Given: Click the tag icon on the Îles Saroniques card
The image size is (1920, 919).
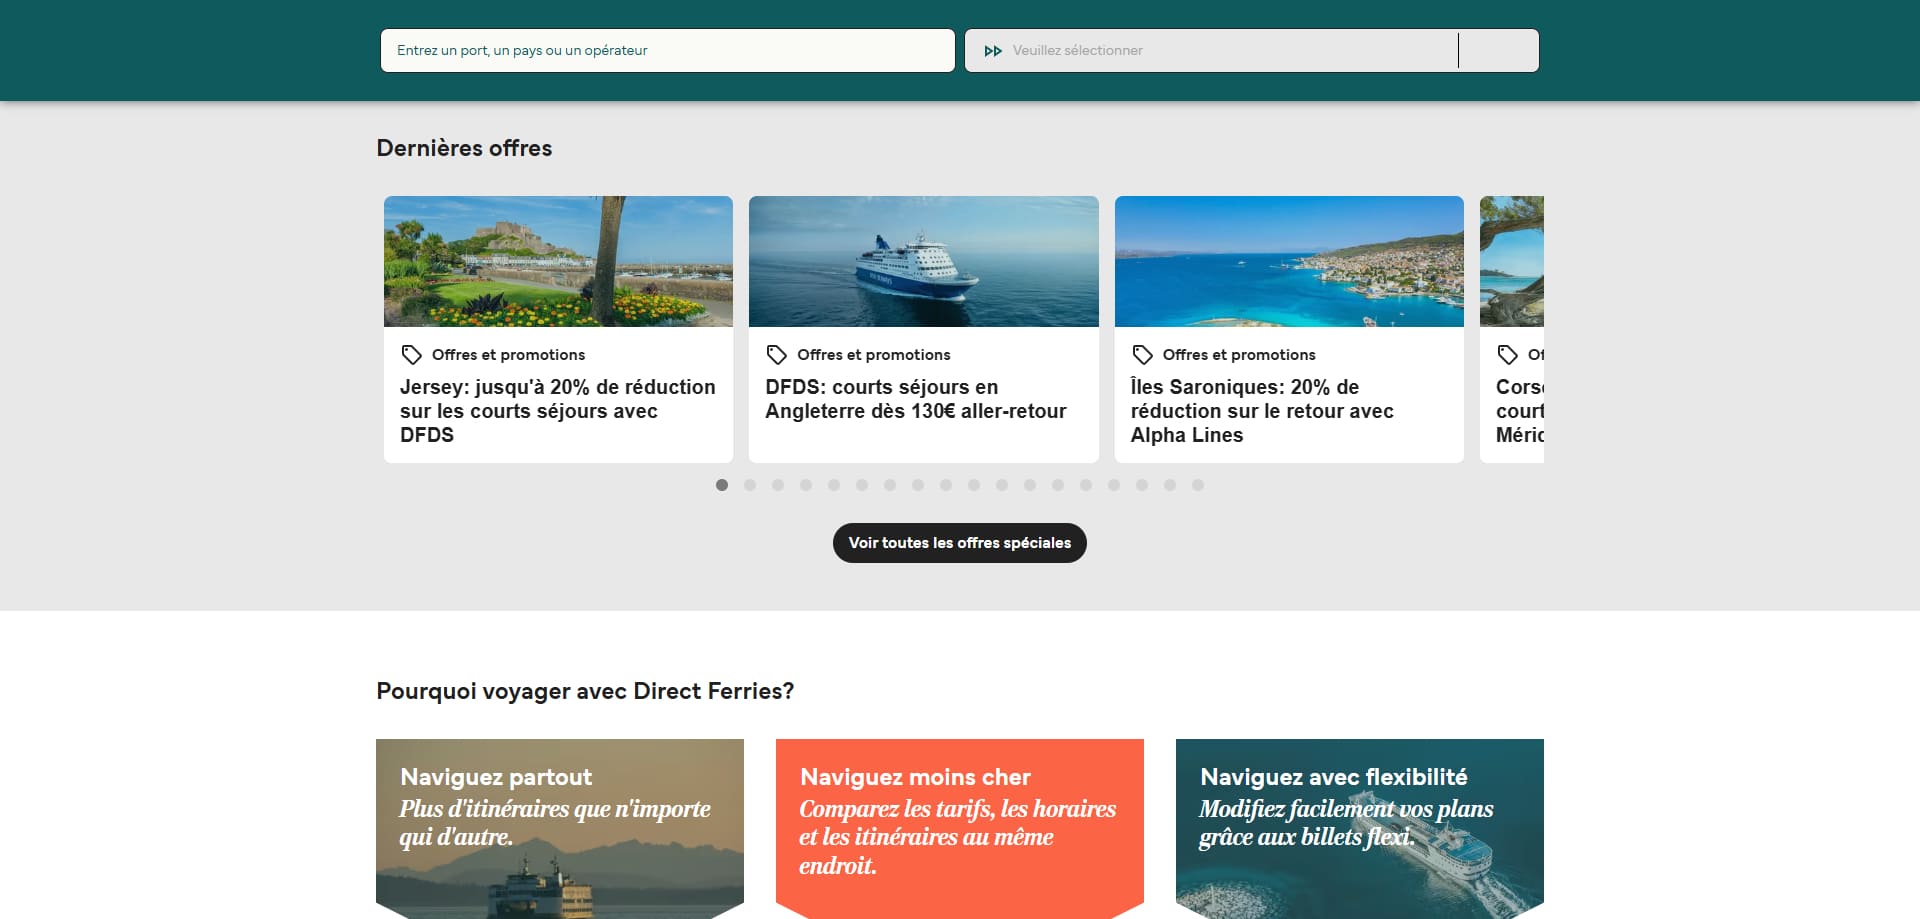Looking at the screenshot, I should click(x=1142, y=355).
